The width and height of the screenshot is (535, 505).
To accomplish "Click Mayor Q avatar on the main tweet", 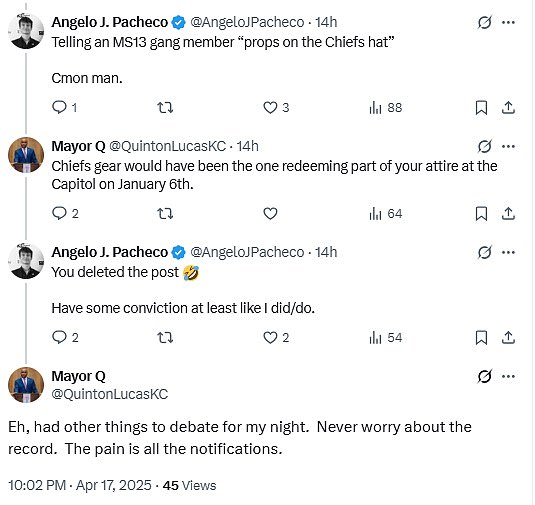I will point(26,385).
